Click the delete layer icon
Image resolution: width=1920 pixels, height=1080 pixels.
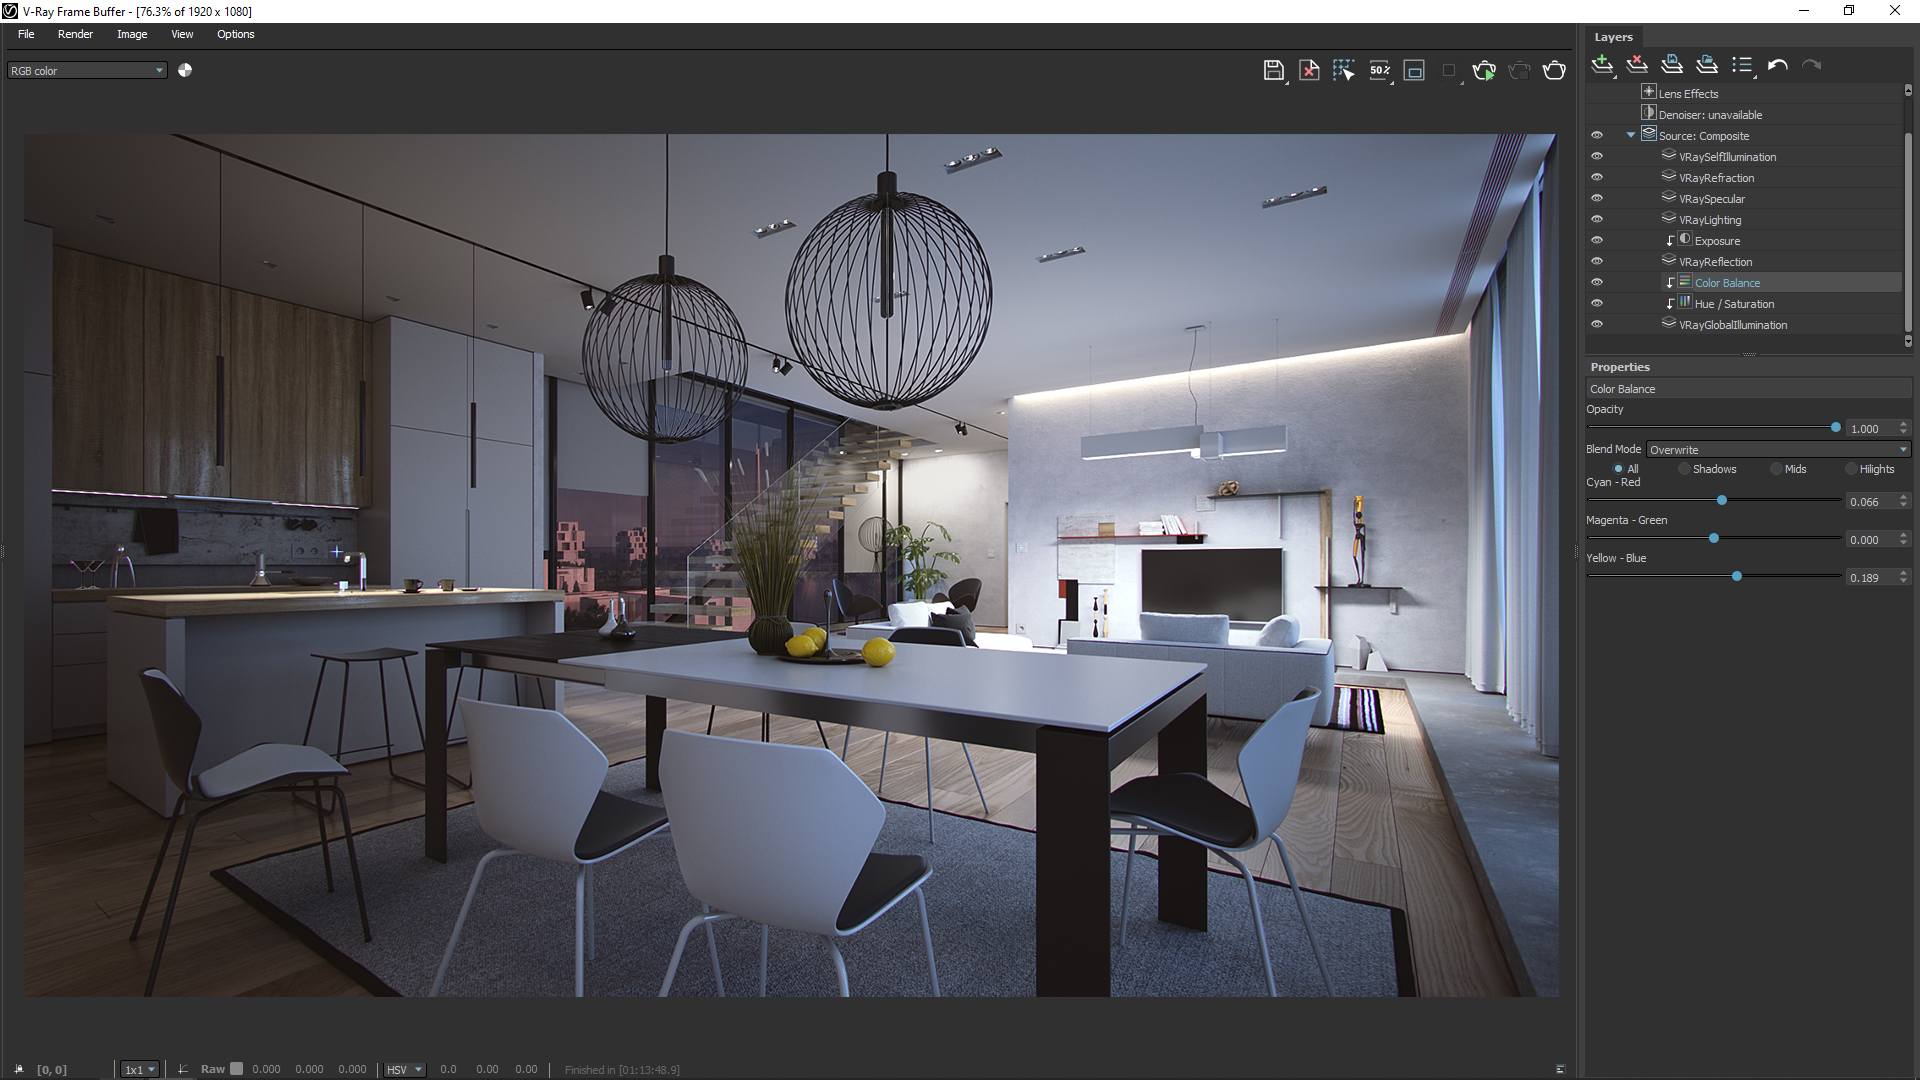click(x=1637, y=65)
